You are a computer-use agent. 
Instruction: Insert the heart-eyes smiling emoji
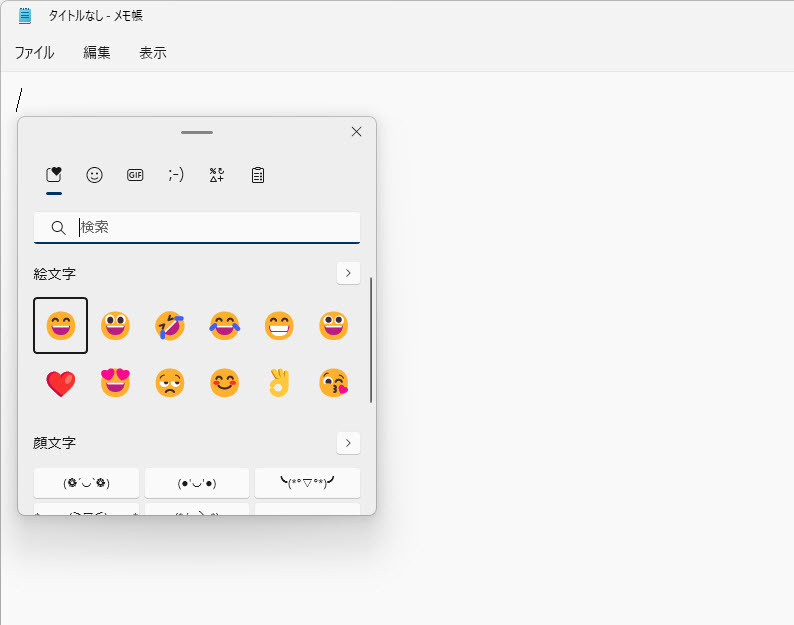click(115, 383)
